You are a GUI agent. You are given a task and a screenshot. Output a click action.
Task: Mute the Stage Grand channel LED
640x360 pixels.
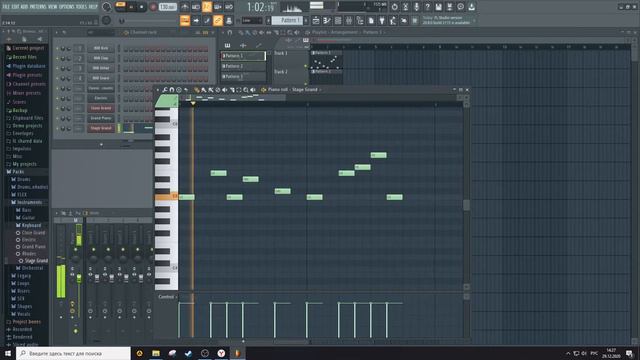(58, 128)
